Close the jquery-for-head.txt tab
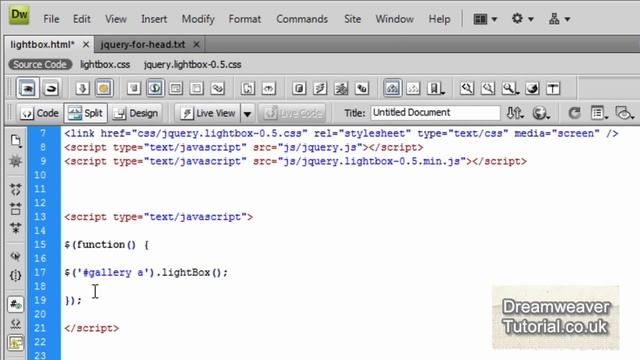The width and height of the screenshot is (640, 360). tap(196, 44)
